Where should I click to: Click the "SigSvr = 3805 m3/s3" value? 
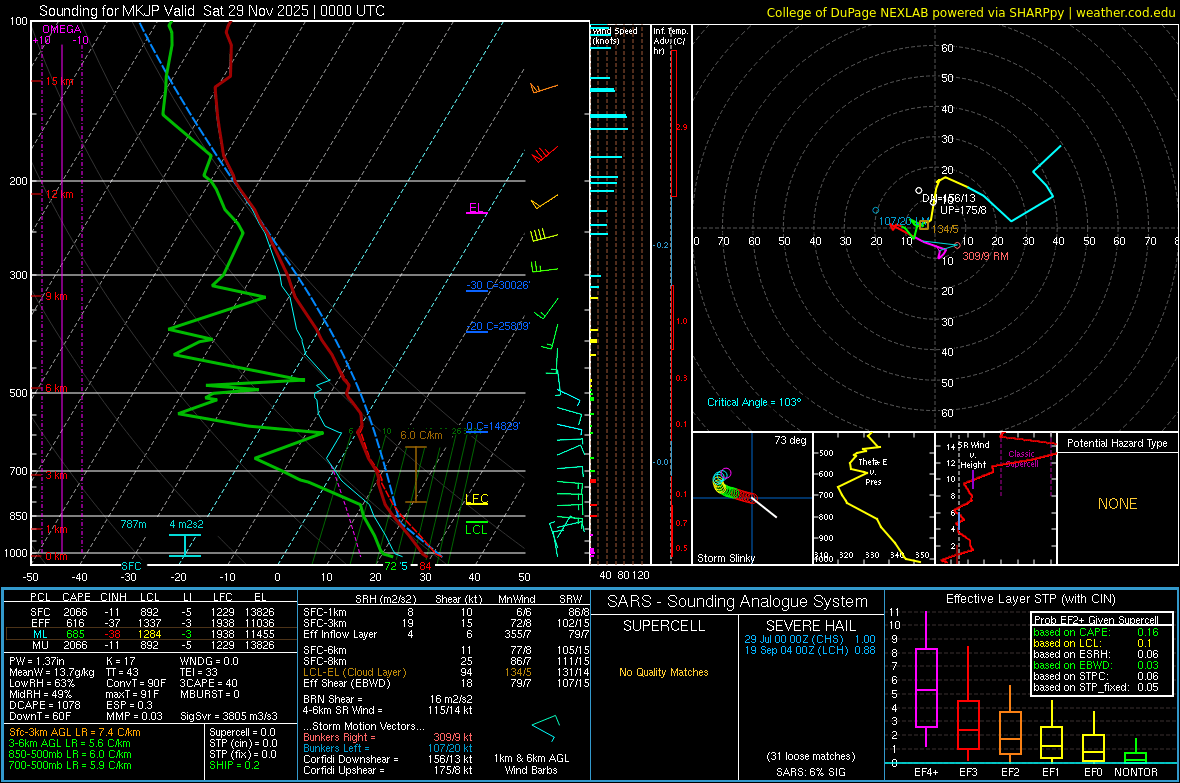229,716
